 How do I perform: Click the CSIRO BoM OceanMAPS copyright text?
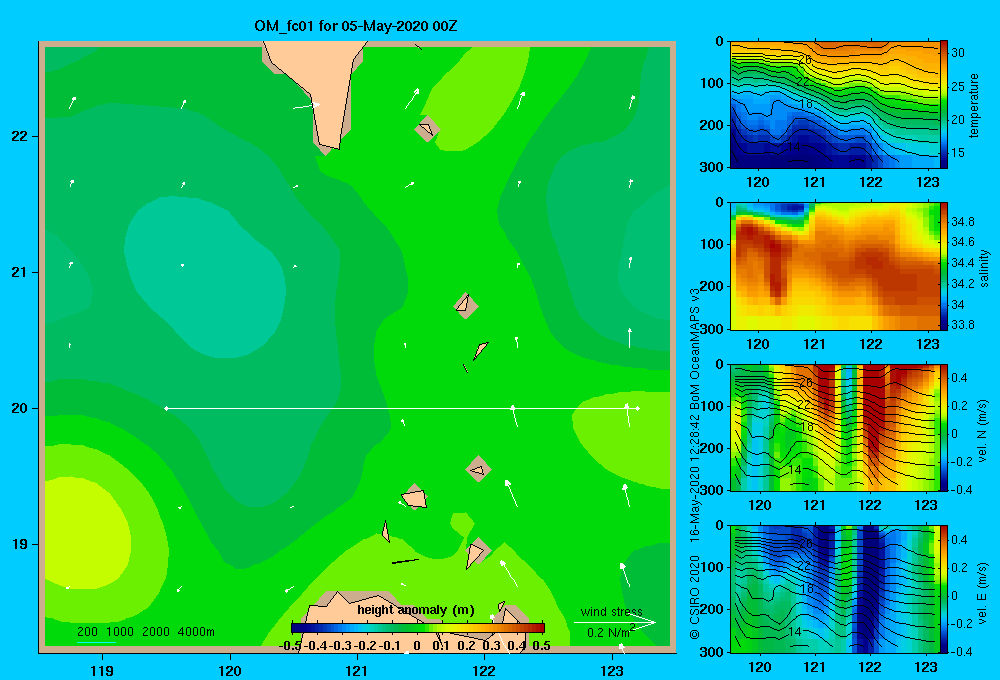pyautogui.click(x=695, y=462)
